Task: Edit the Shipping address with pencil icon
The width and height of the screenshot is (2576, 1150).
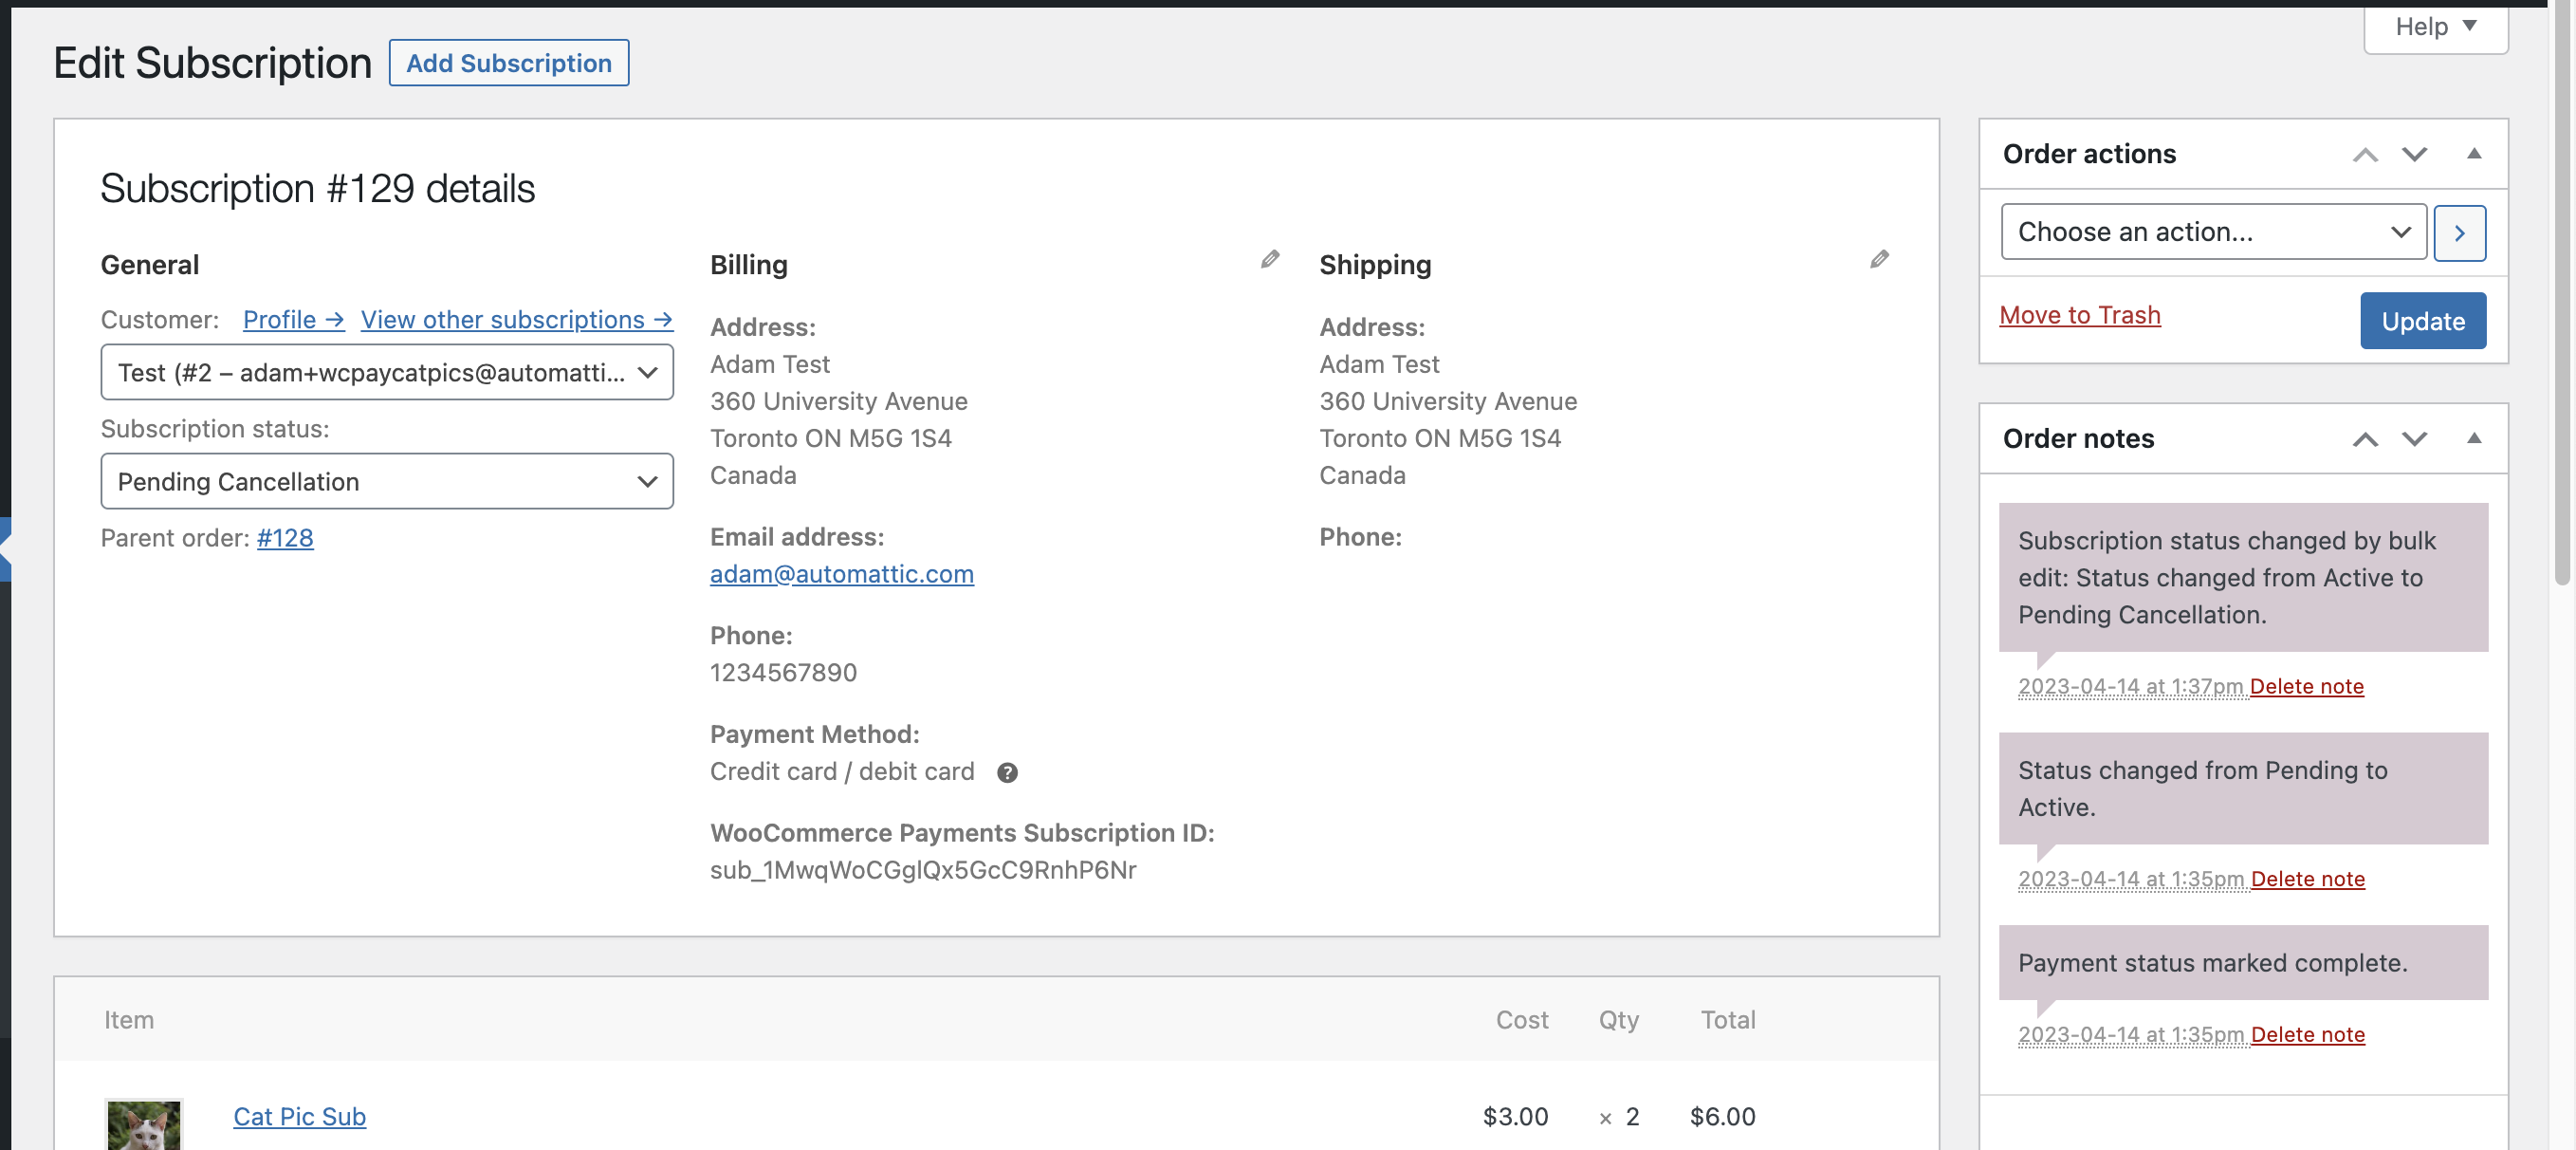Action: click(x=1879, y=259)
